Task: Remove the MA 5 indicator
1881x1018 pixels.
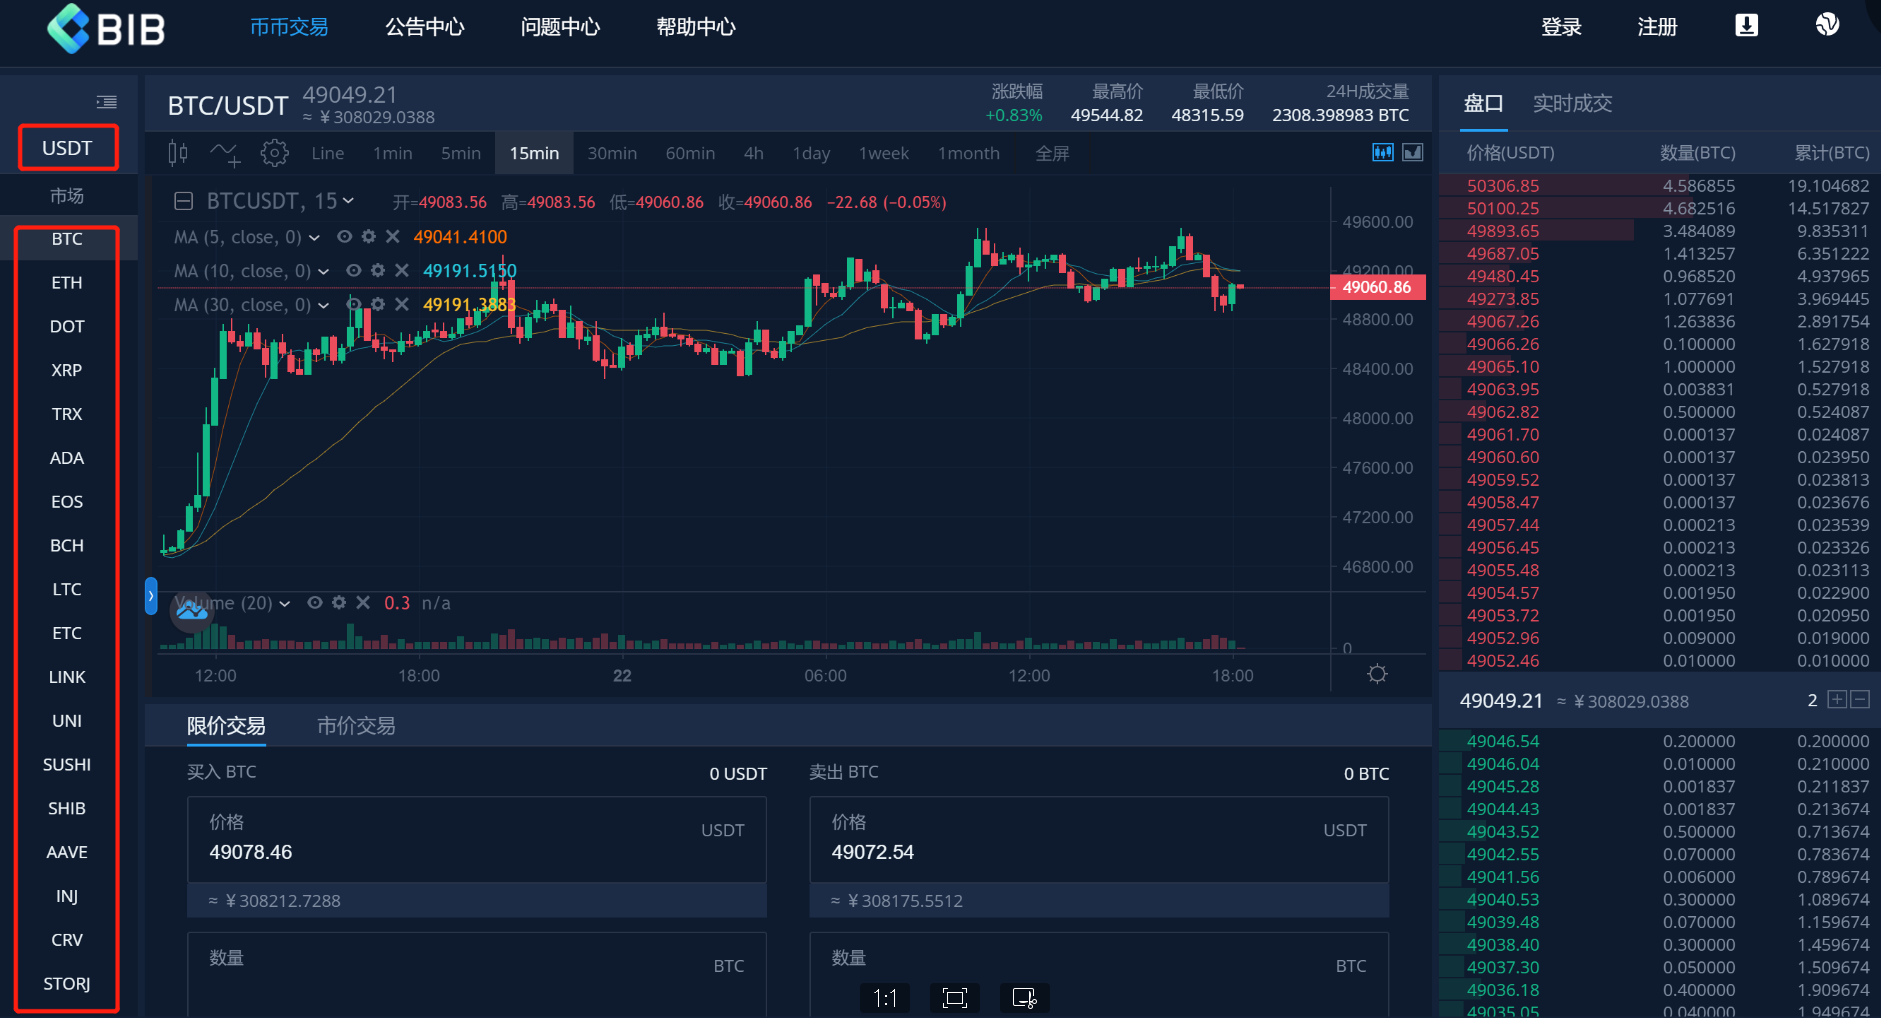Action: [393, 237]
